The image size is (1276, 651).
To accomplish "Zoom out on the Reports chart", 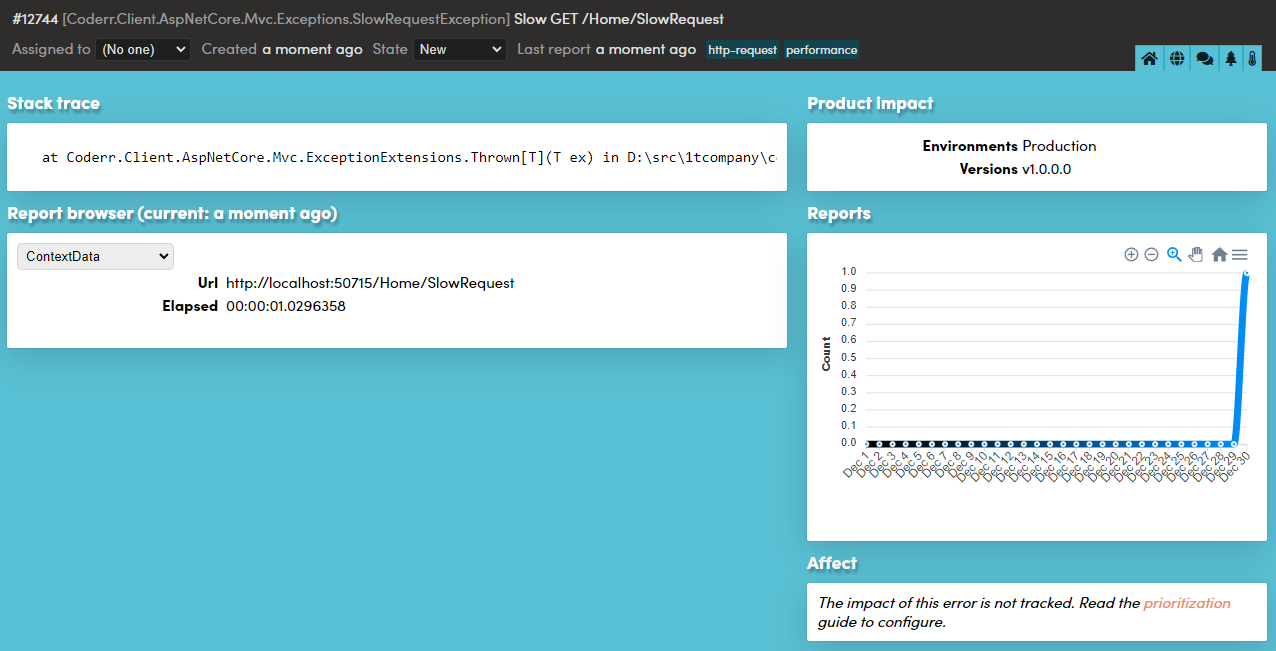I will 1151,255.
